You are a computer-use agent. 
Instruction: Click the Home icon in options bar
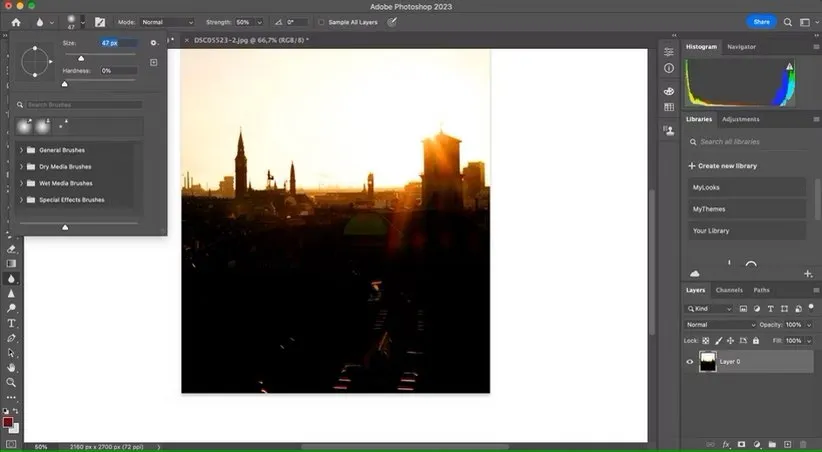16,21
